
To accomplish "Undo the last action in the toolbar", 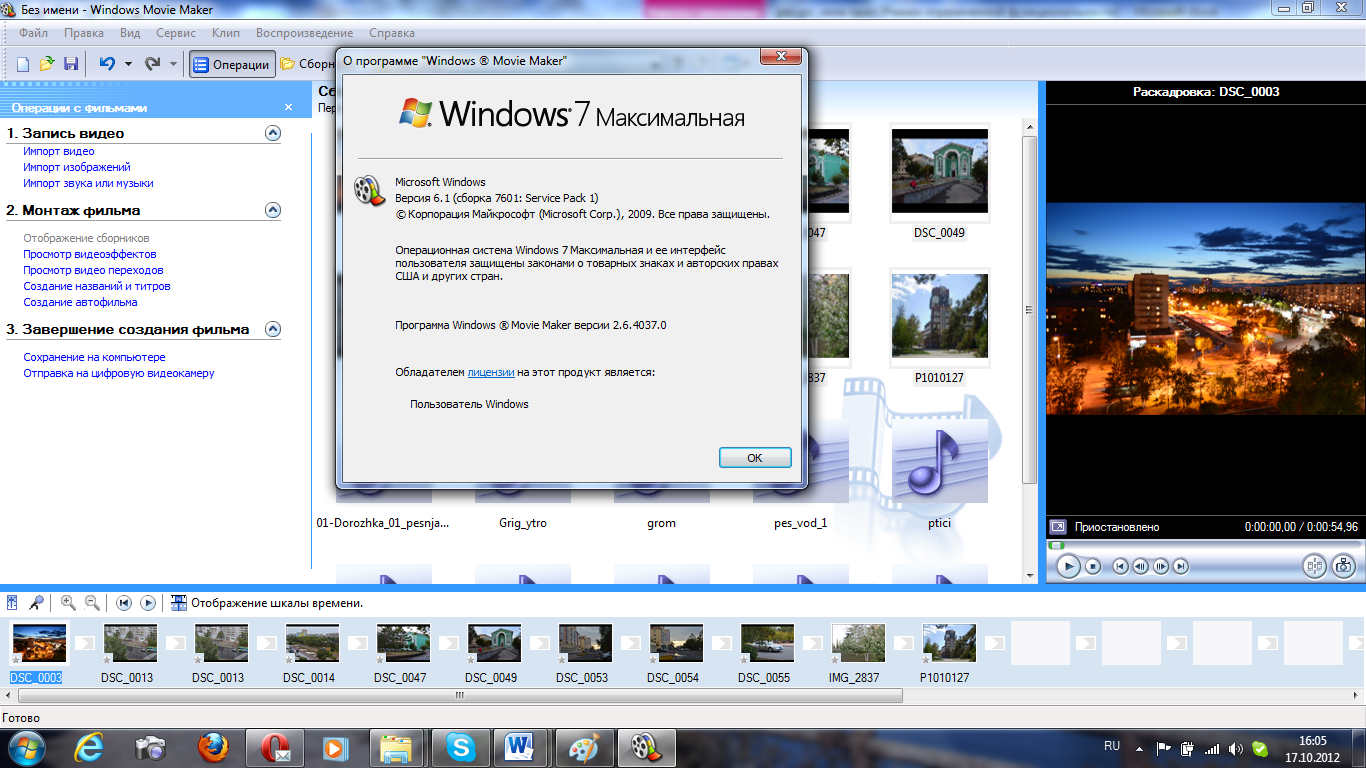I will click(x=107, y=64).
